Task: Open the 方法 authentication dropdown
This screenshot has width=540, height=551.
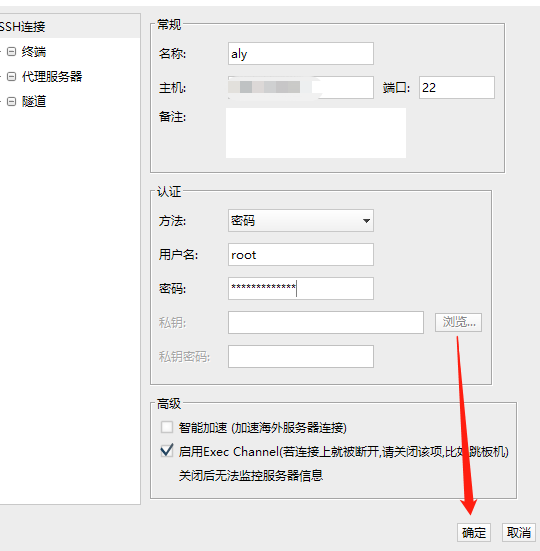Action: pos(301,221)
